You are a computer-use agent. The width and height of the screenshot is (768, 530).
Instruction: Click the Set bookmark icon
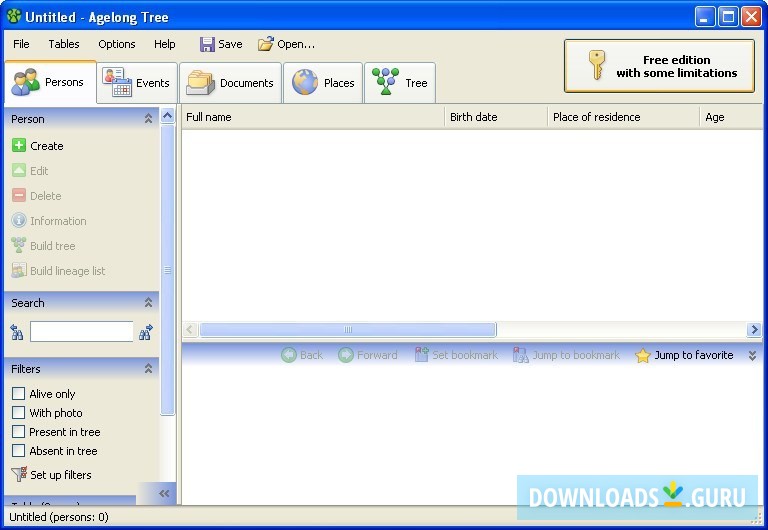click(x=421, y=354)
